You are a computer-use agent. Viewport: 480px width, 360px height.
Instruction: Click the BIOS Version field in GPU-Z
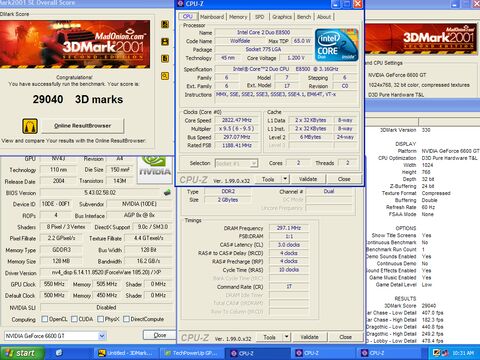point(100,193)
